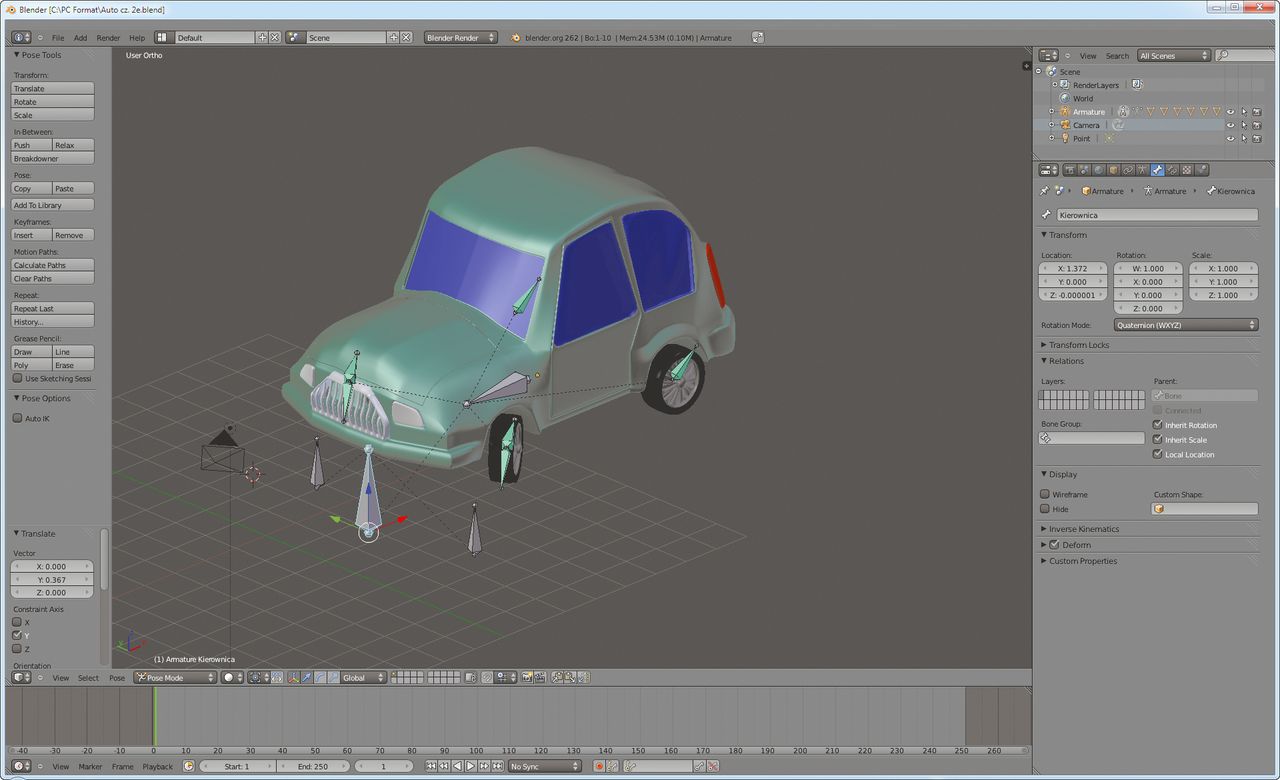Check X constraint axis checkbox
This screenshot has height=780, width=1280.
17,622
